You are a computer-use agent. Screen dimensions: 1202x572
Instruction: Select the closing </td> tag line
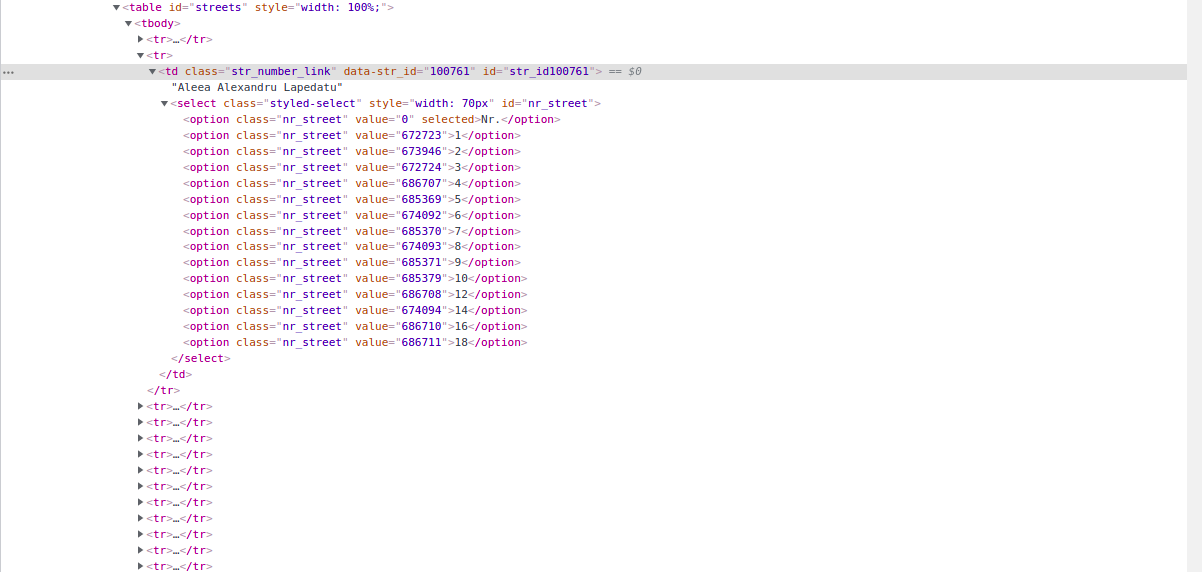(x=176, y=374)
